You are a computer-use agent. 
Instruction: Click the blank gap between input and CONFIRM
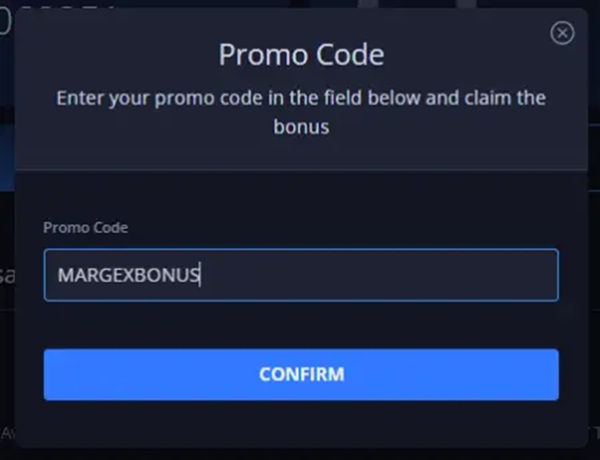300,325
